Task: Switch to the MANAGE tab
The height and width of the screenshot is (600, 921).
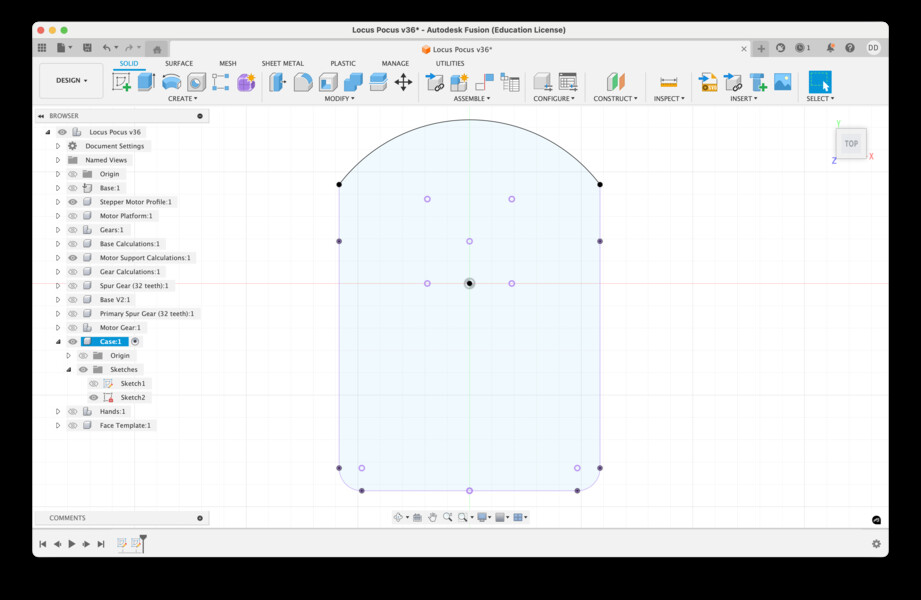Action: 395,63
